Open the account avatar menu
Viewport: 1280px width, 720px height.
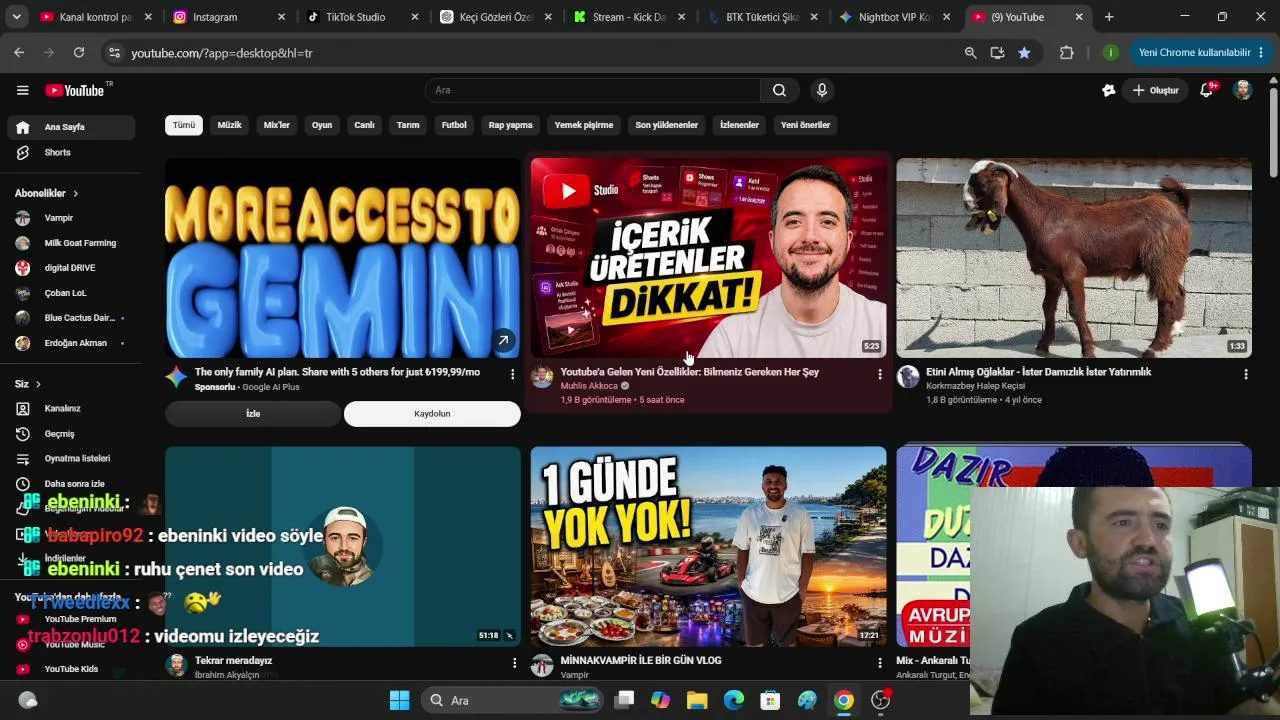pyautogui.click(x=1243, y=90)
